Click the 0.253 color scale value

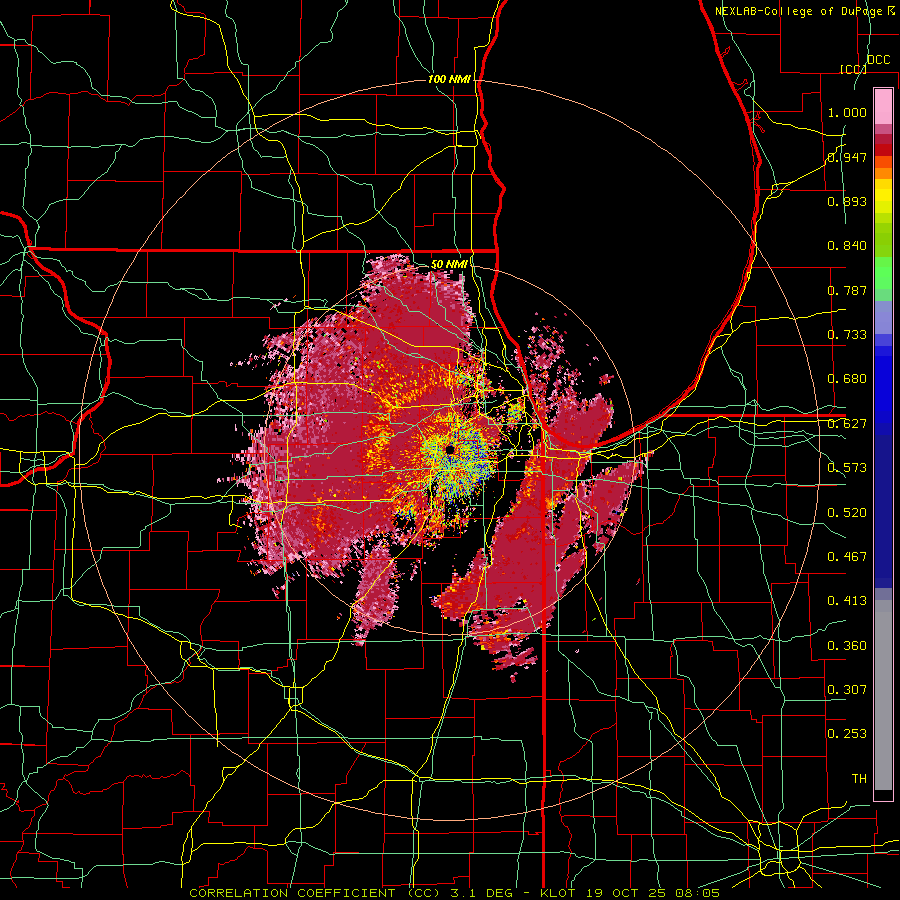click(847, 734)
